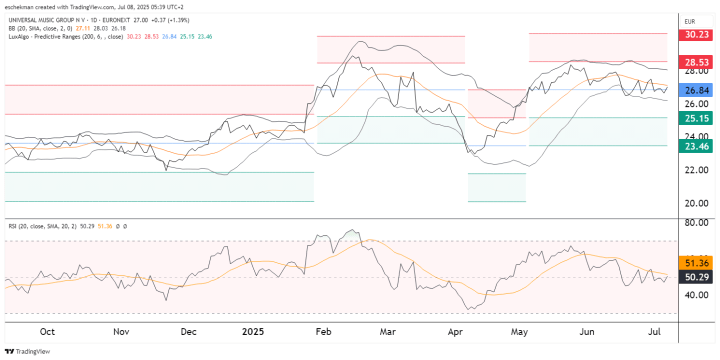Click the RSI (20, close, SMA, 20, 2) legend
This screenshot has height=360, width=720.
[44, 226]
